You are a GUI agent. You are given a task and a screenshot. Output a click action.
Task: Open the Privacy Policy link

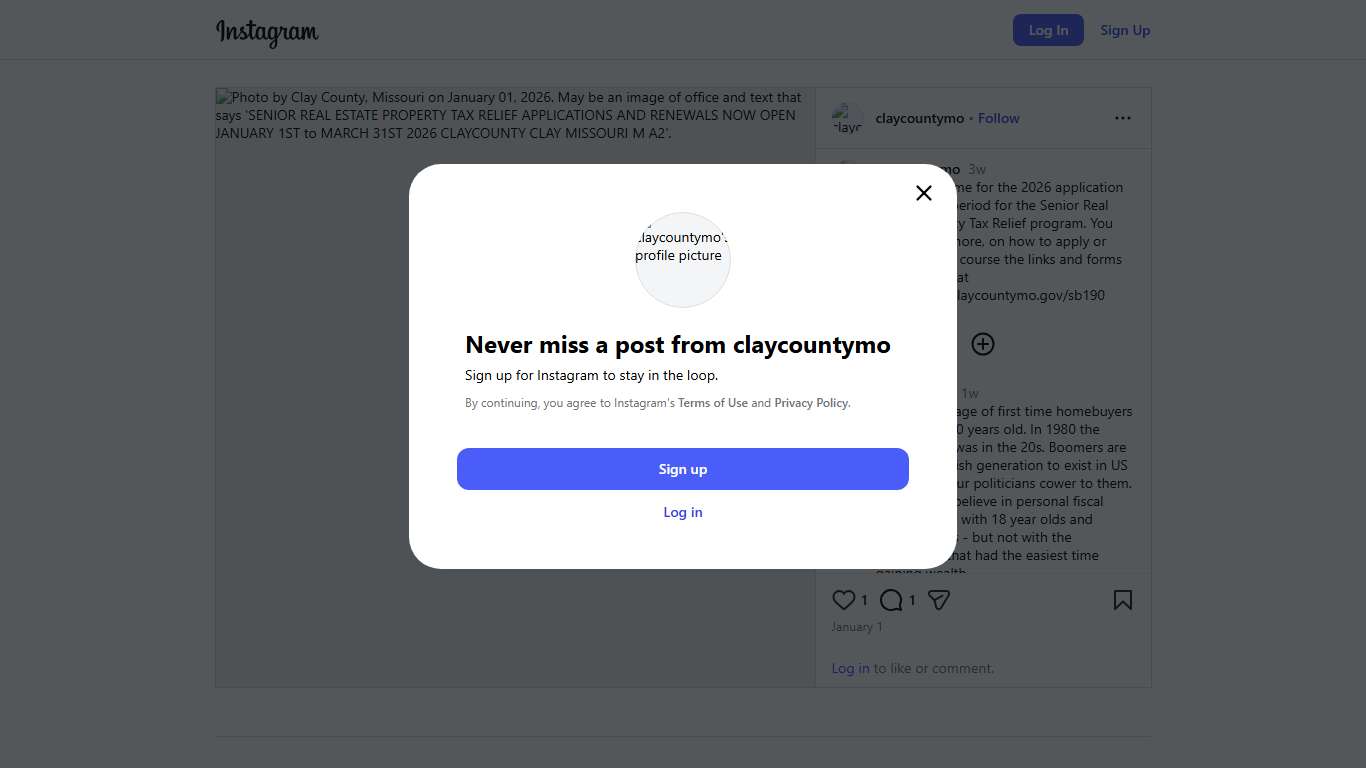(x=811, y=403)
